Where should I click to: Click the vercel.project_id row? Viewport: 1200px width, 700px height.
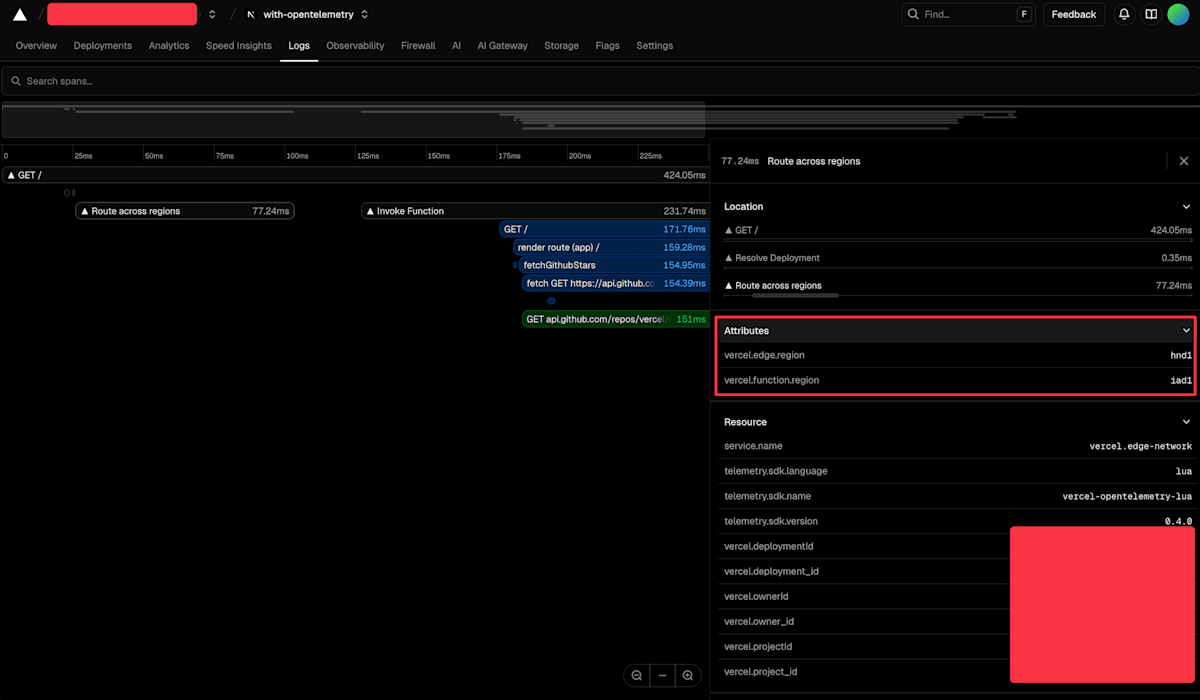coord(958,671)
